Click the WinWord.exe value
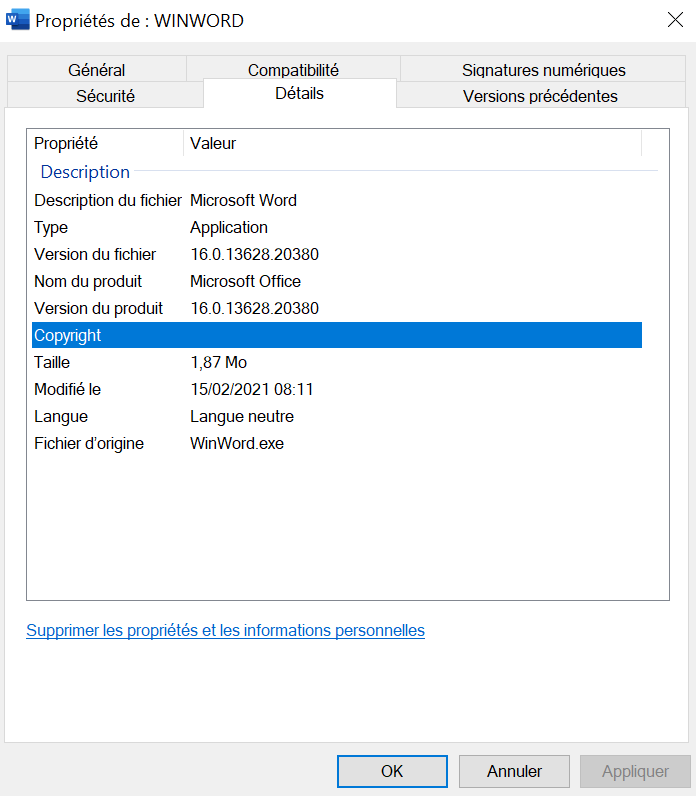 tap(237, 443)
